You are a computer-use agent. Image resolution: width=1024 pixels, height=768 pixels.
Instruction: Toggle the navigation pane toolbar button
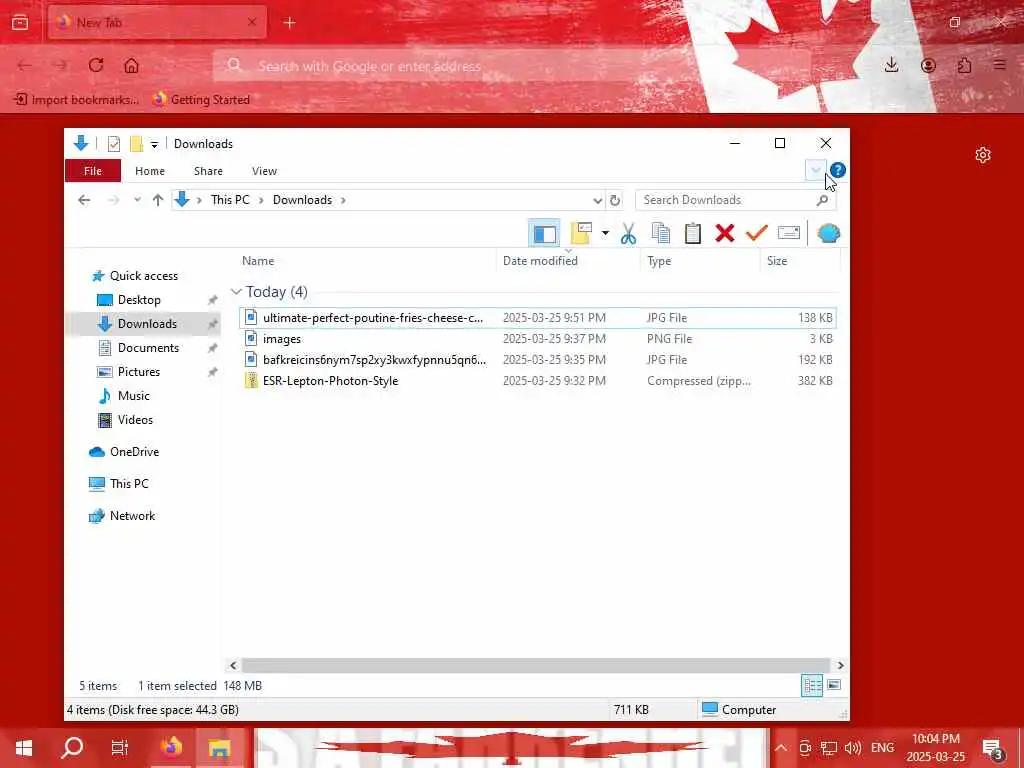[x=544, y=233]
